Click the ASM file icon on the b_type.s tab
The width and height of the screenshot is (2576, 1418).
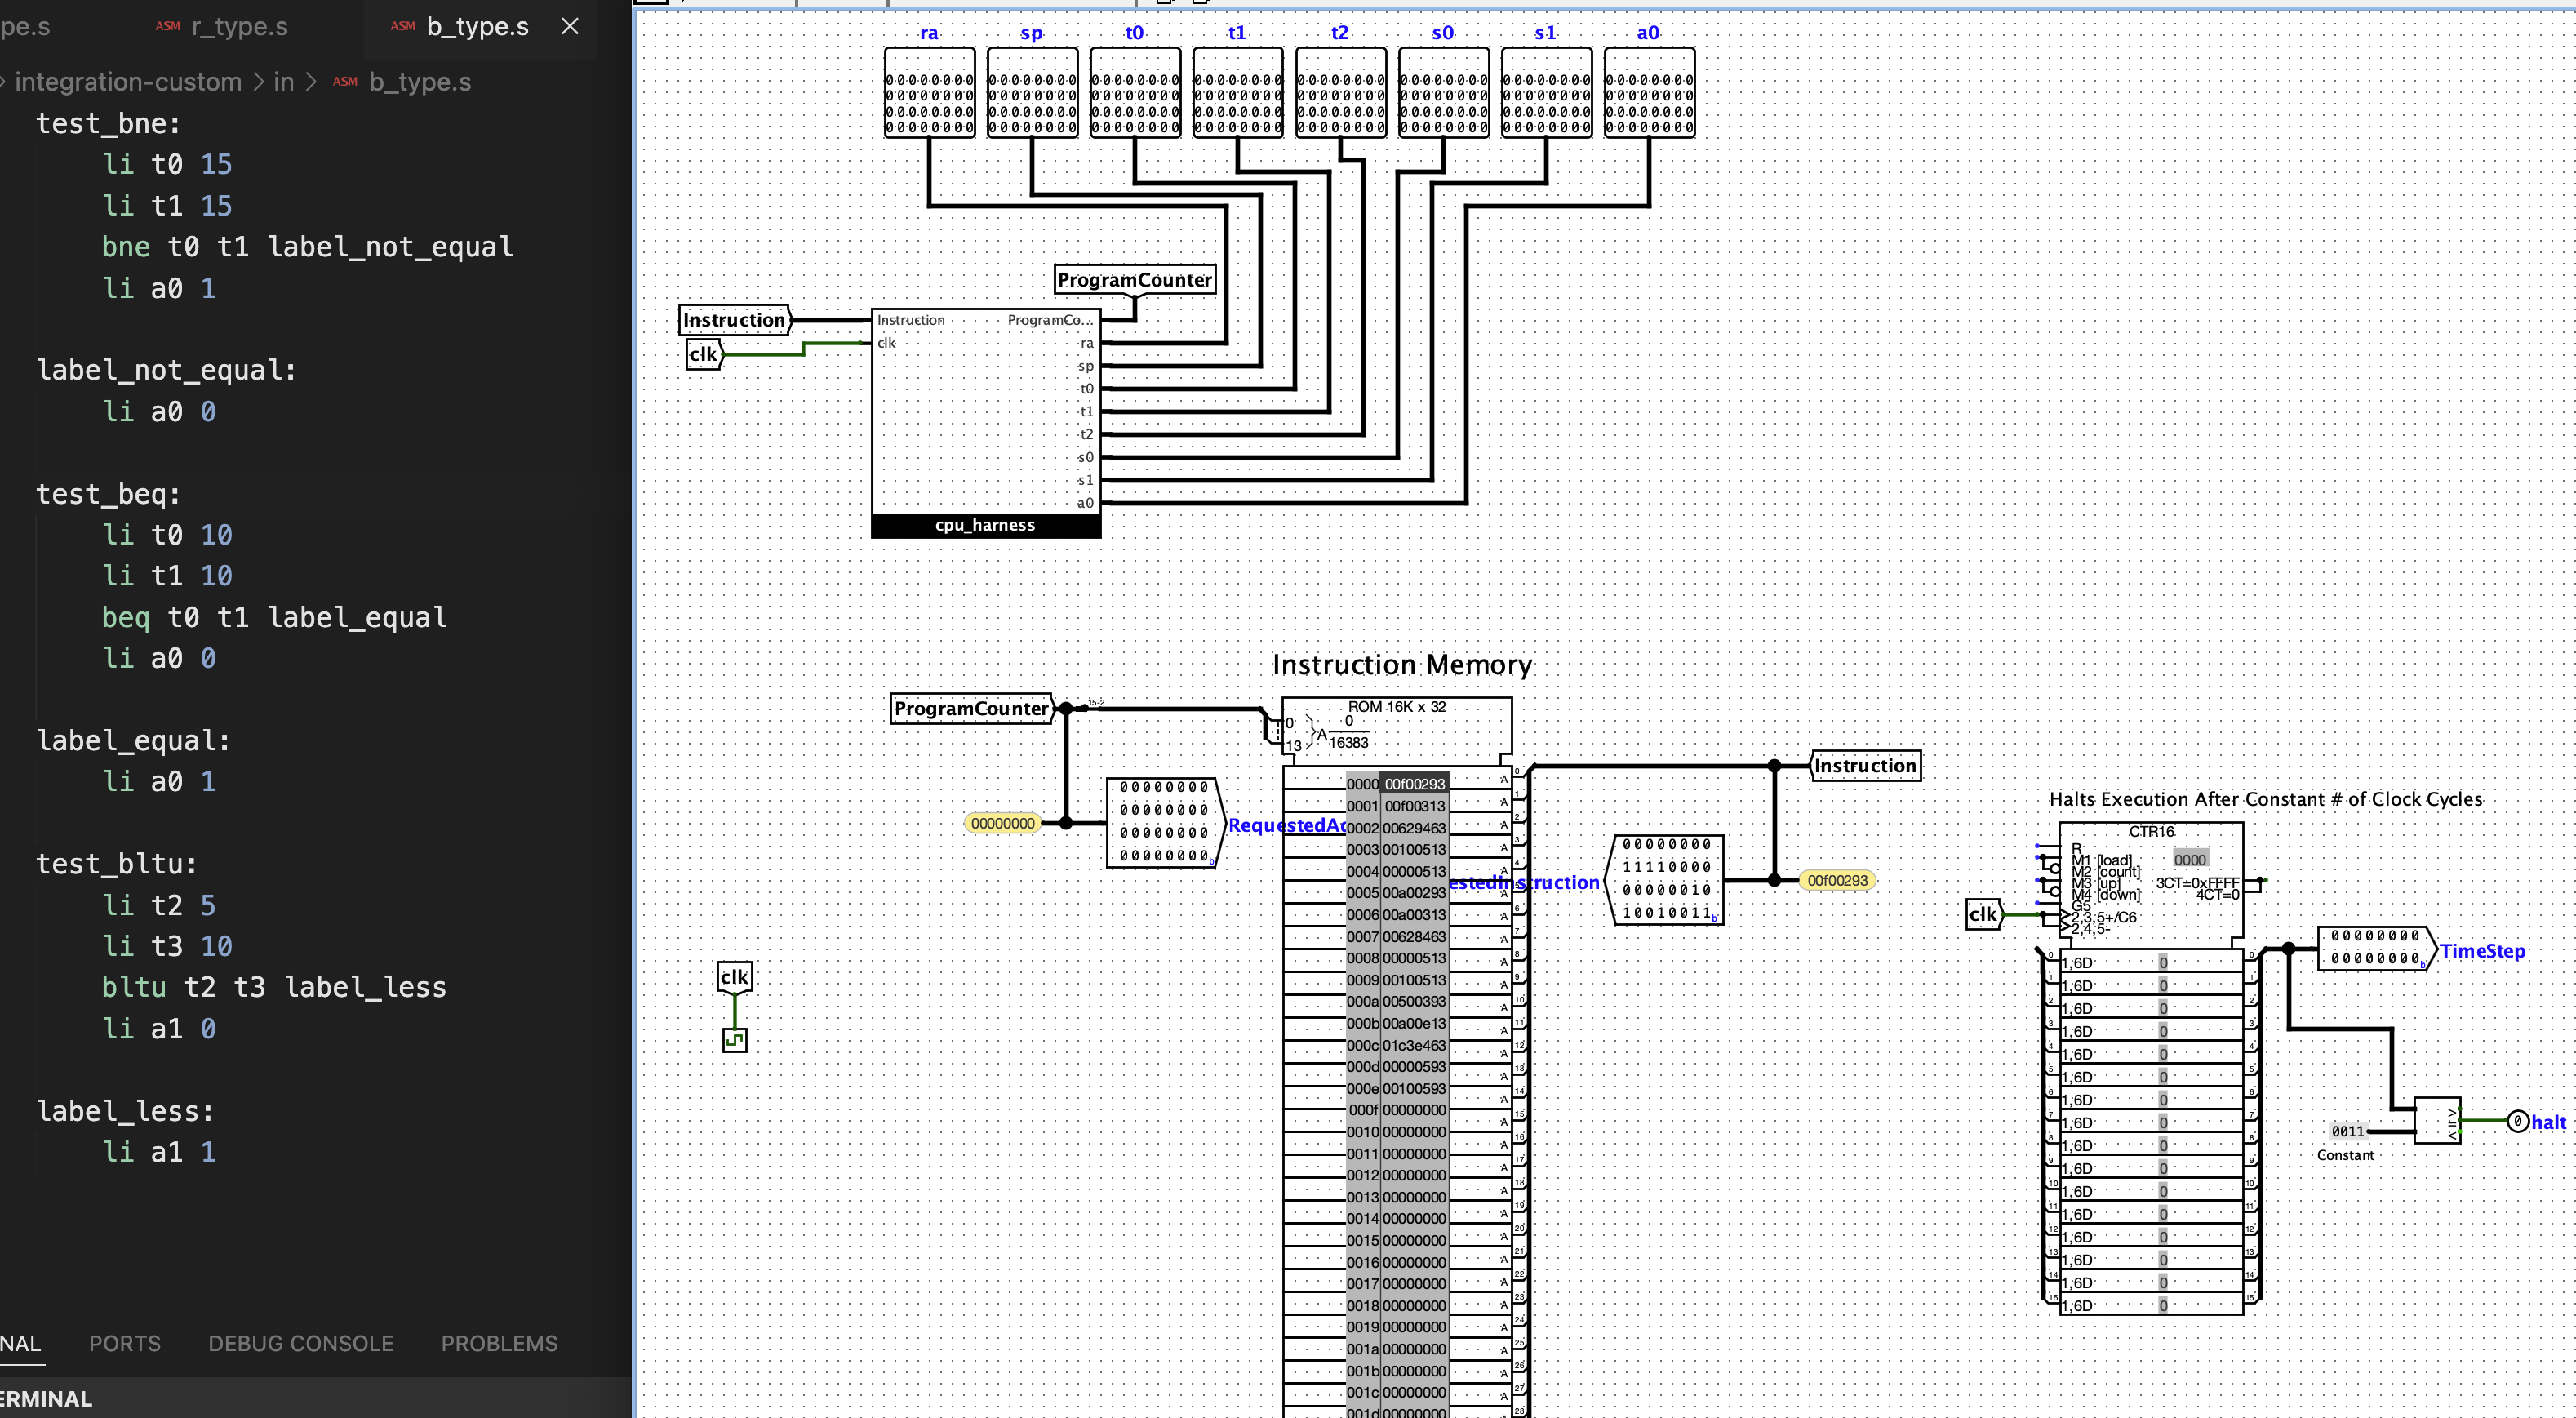point(403,27)
